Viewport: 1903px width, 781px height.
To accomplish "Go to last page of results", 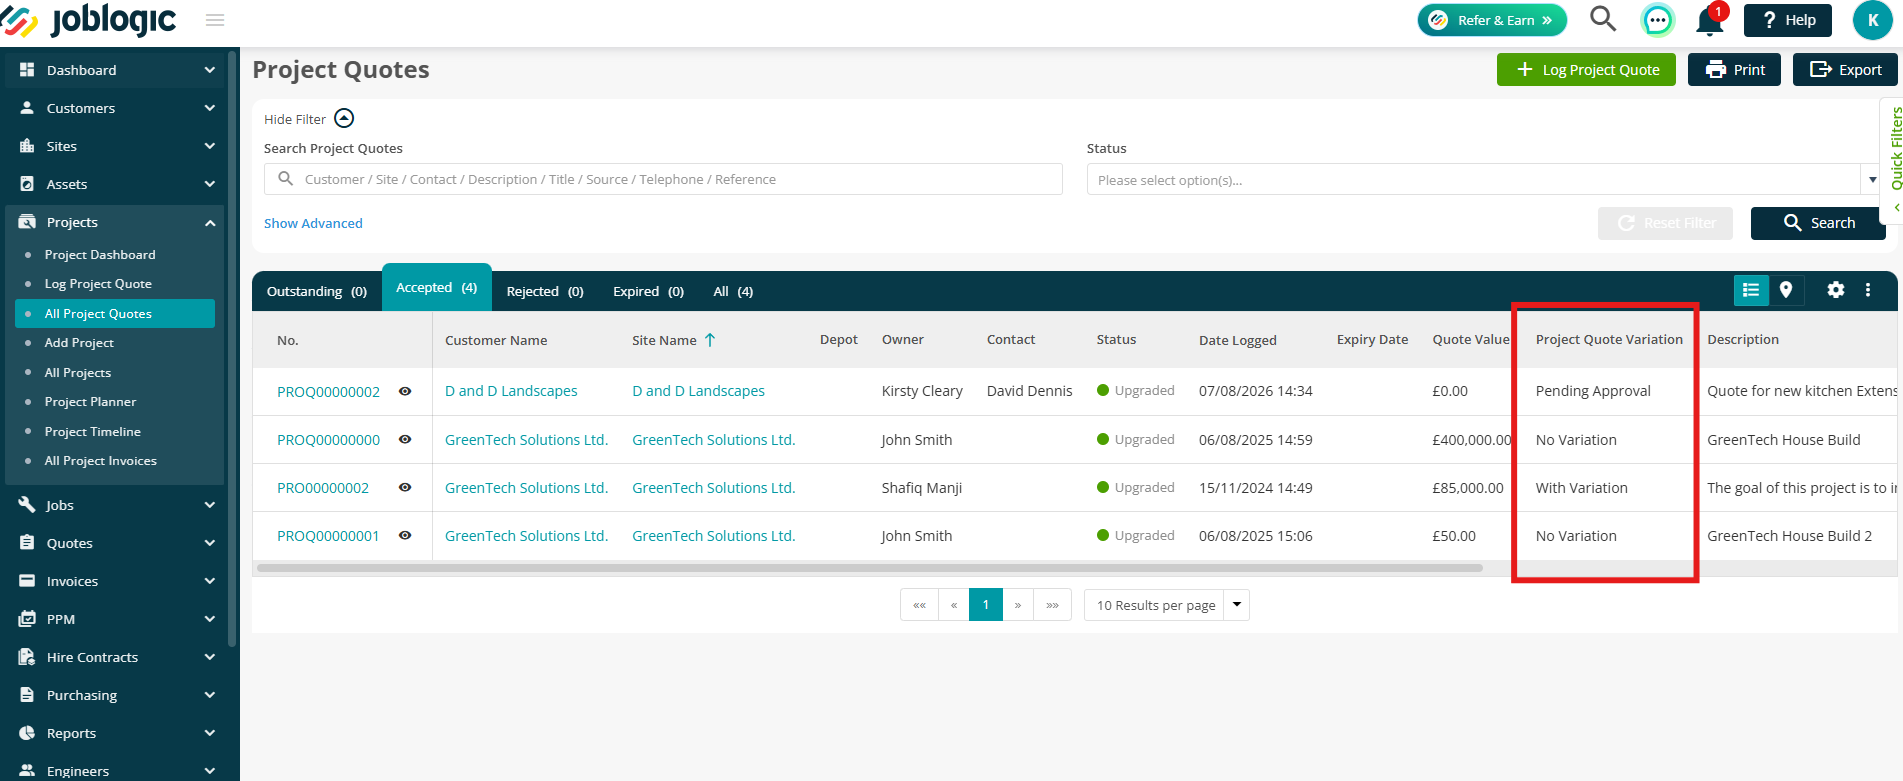I will (x=1052, y=605).
